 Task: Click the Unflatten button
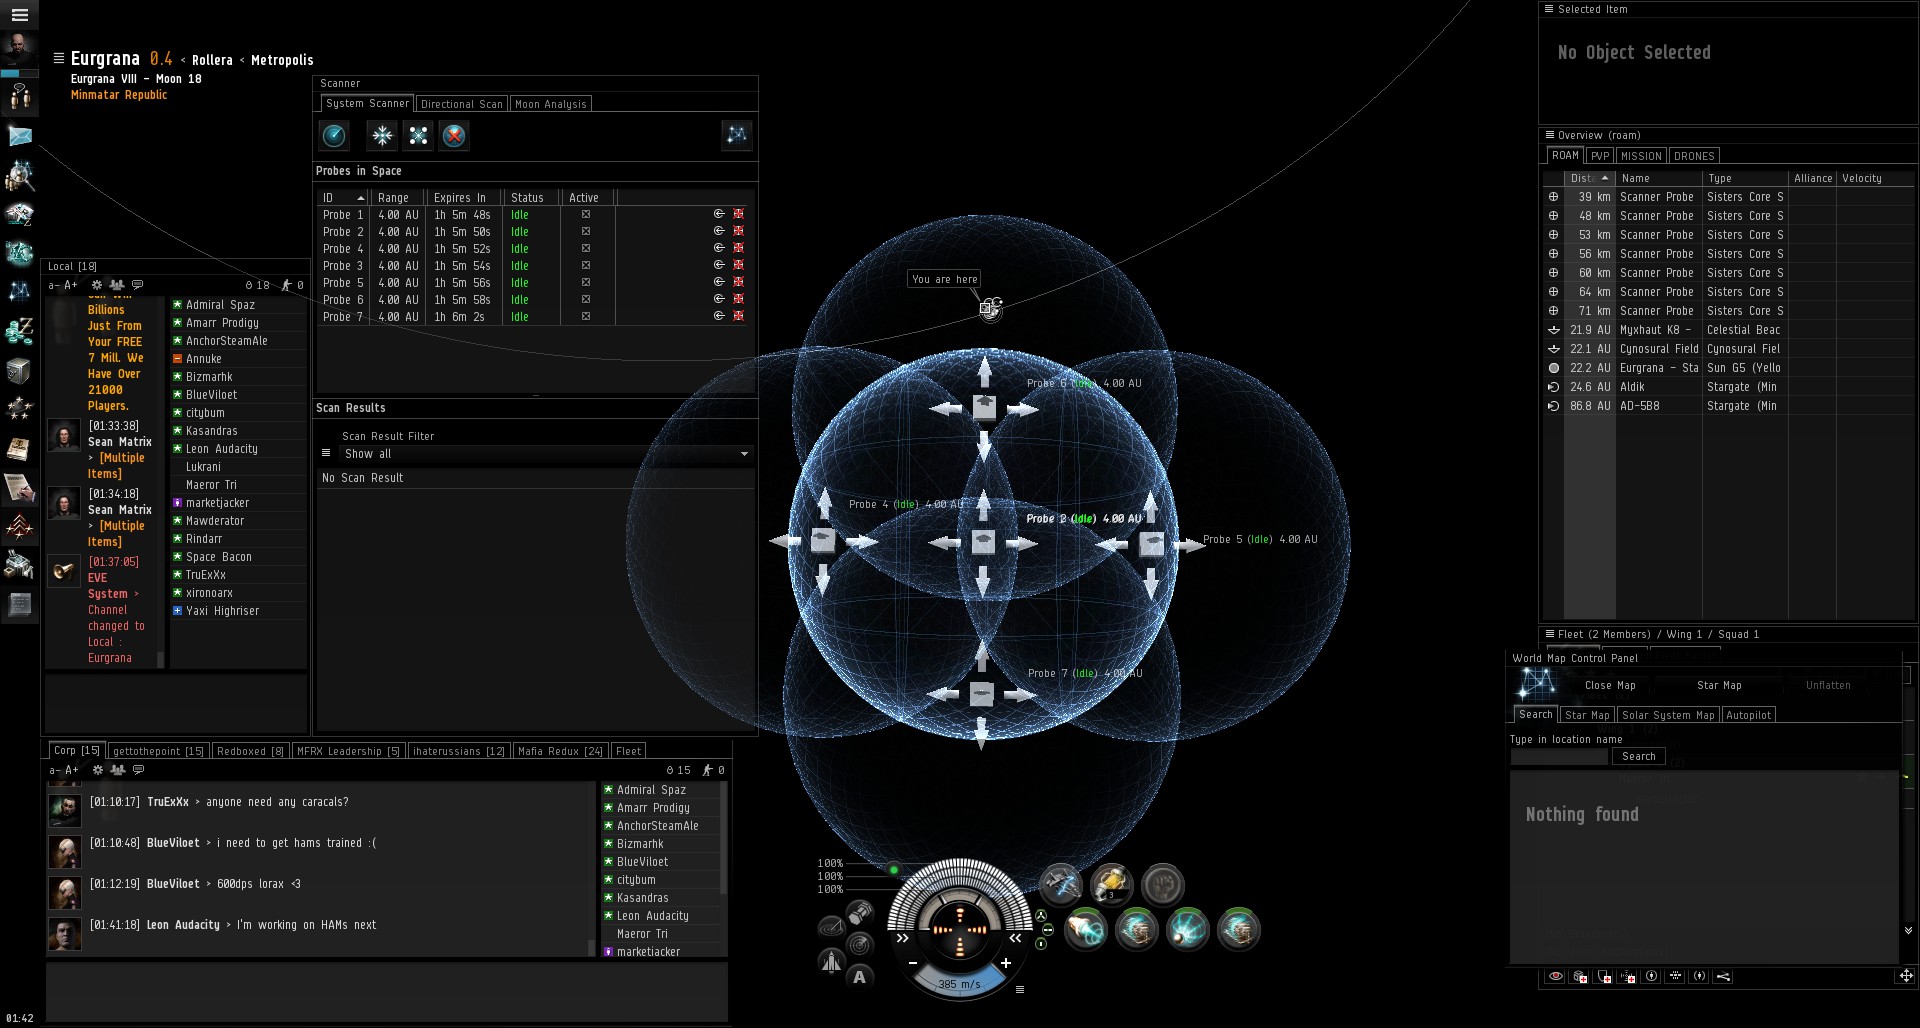(x=1828, y=685)
